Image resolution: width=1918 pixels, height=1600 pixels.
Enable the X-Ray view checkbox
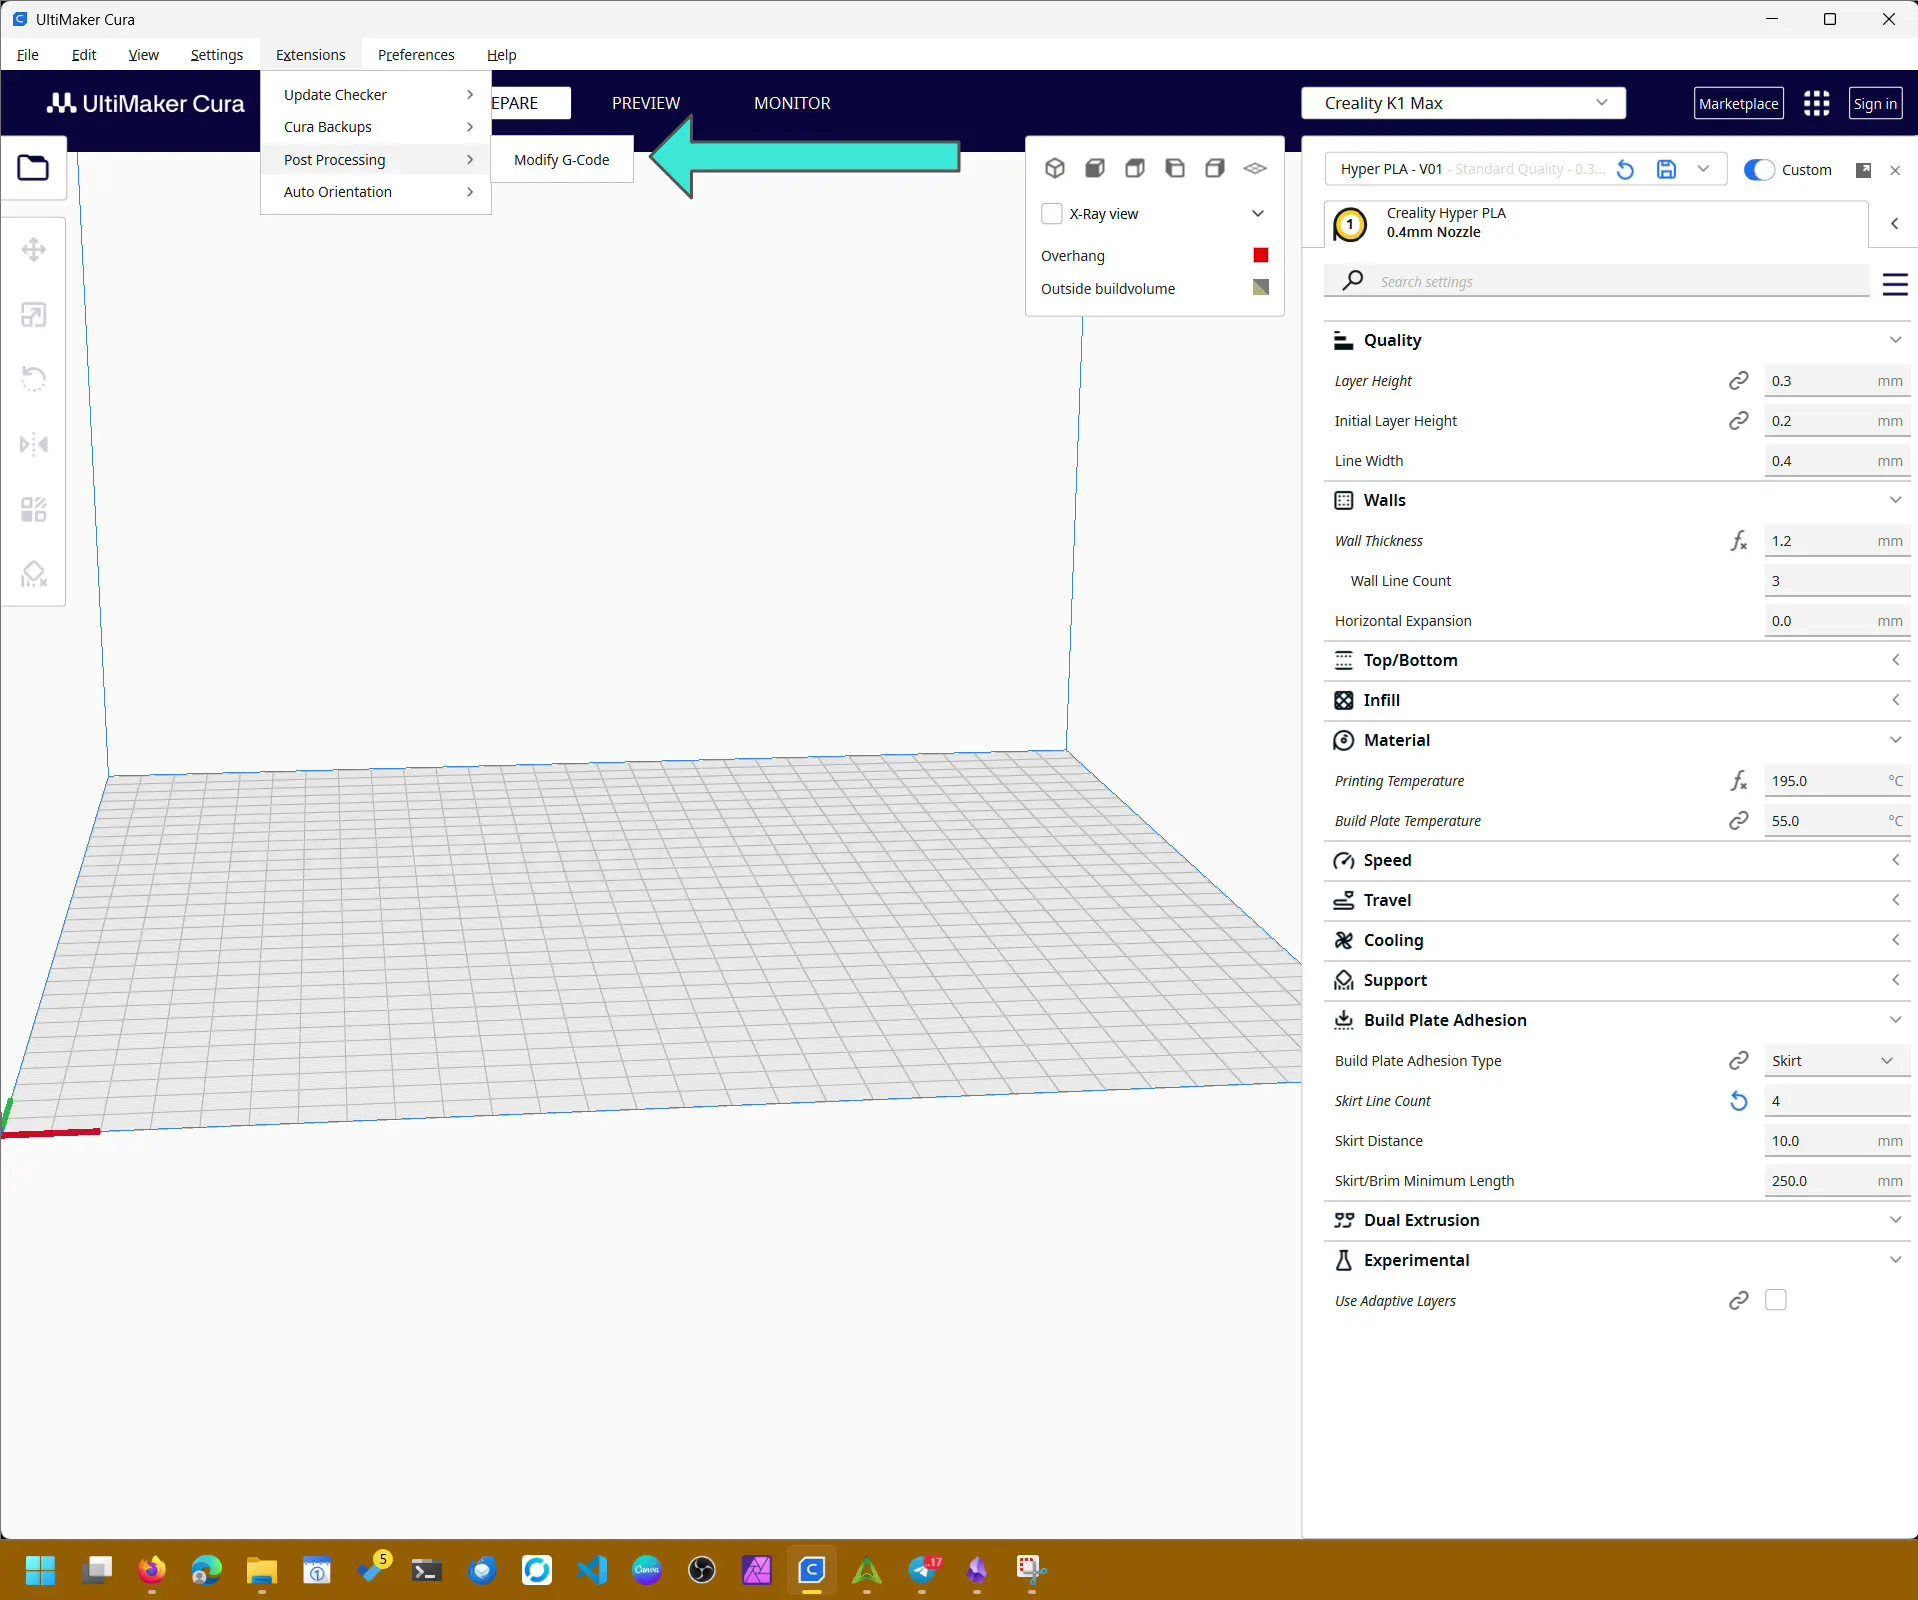(x=1052, y=214)
